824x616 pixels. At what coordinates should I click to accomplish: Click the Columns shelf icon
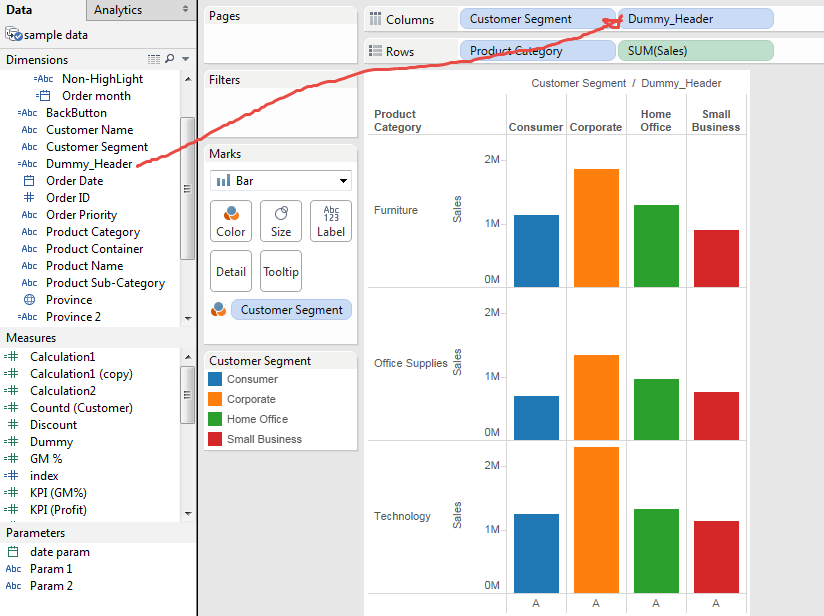[x=375, y=19]
